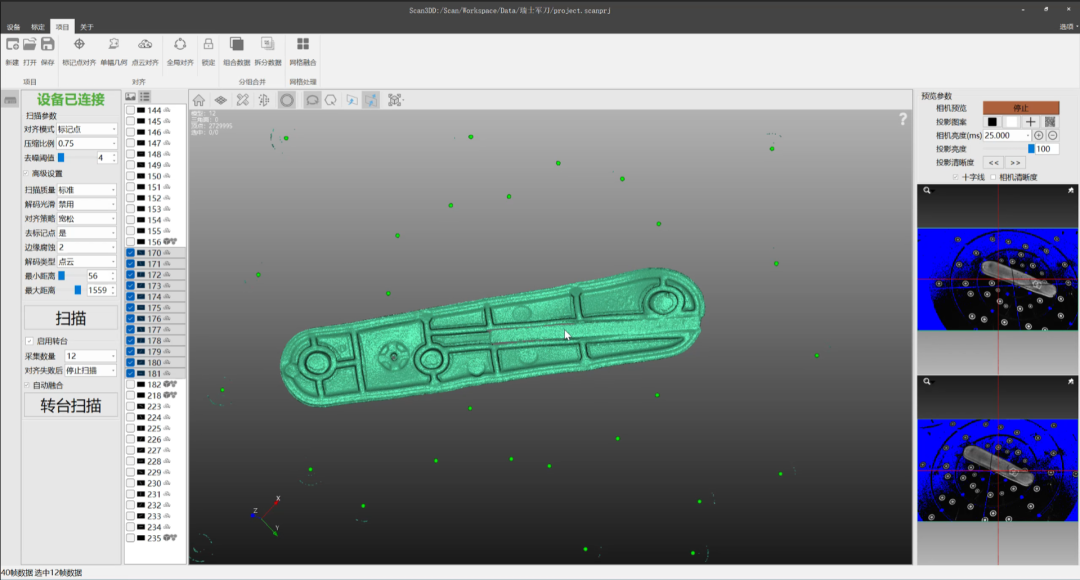Image resolution: width=1080 pixels, height=580 pixels.
Task: Uncheck frame 181 in the list
Action: pos(130,373)
